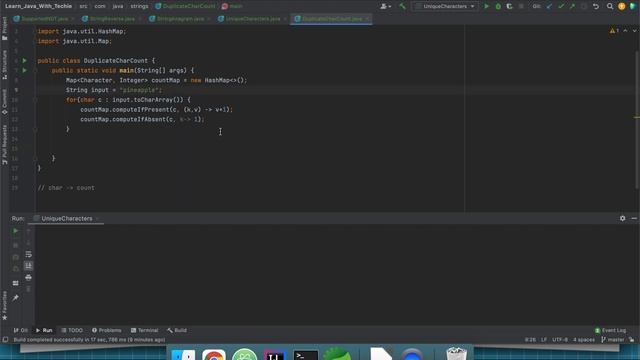Push commits with the Git arrow icon
The image size is (640, 360).
tap(572, 6)
